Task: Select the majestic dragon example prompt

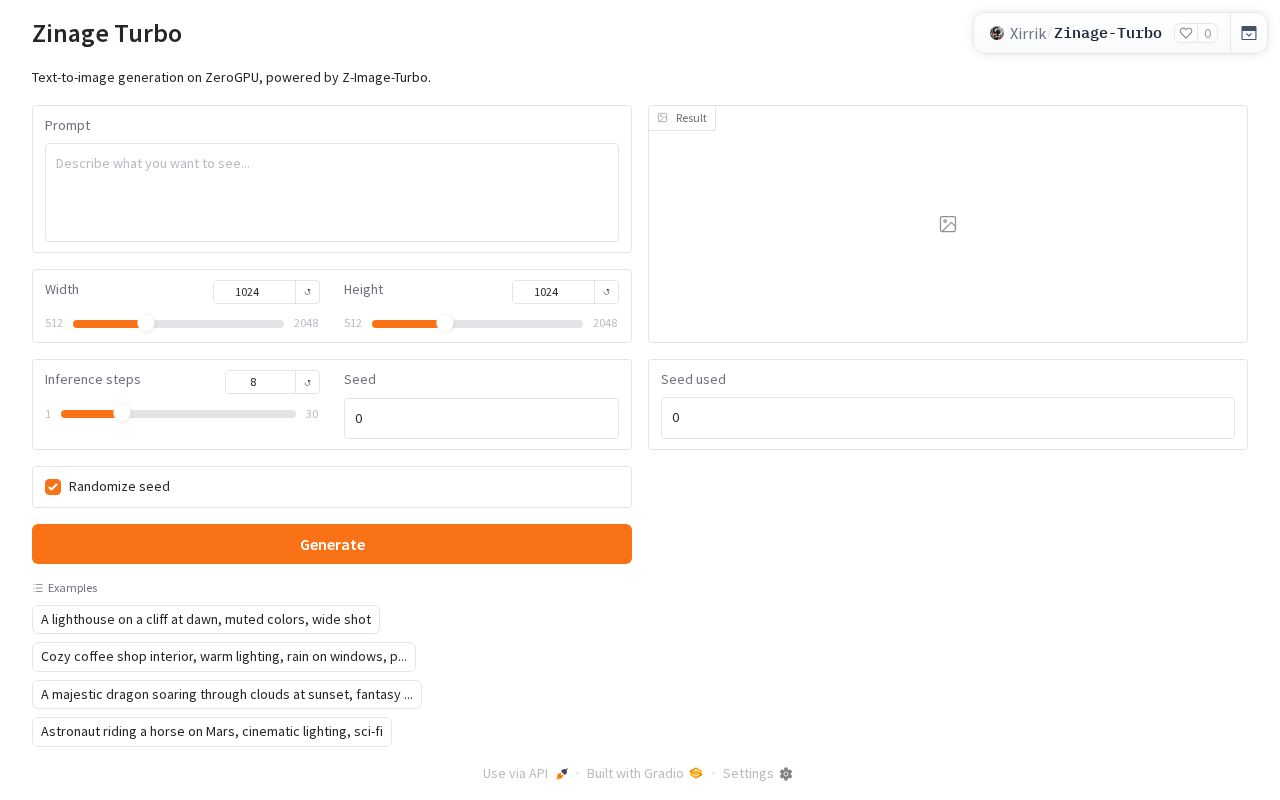Action: coord(227,694)
